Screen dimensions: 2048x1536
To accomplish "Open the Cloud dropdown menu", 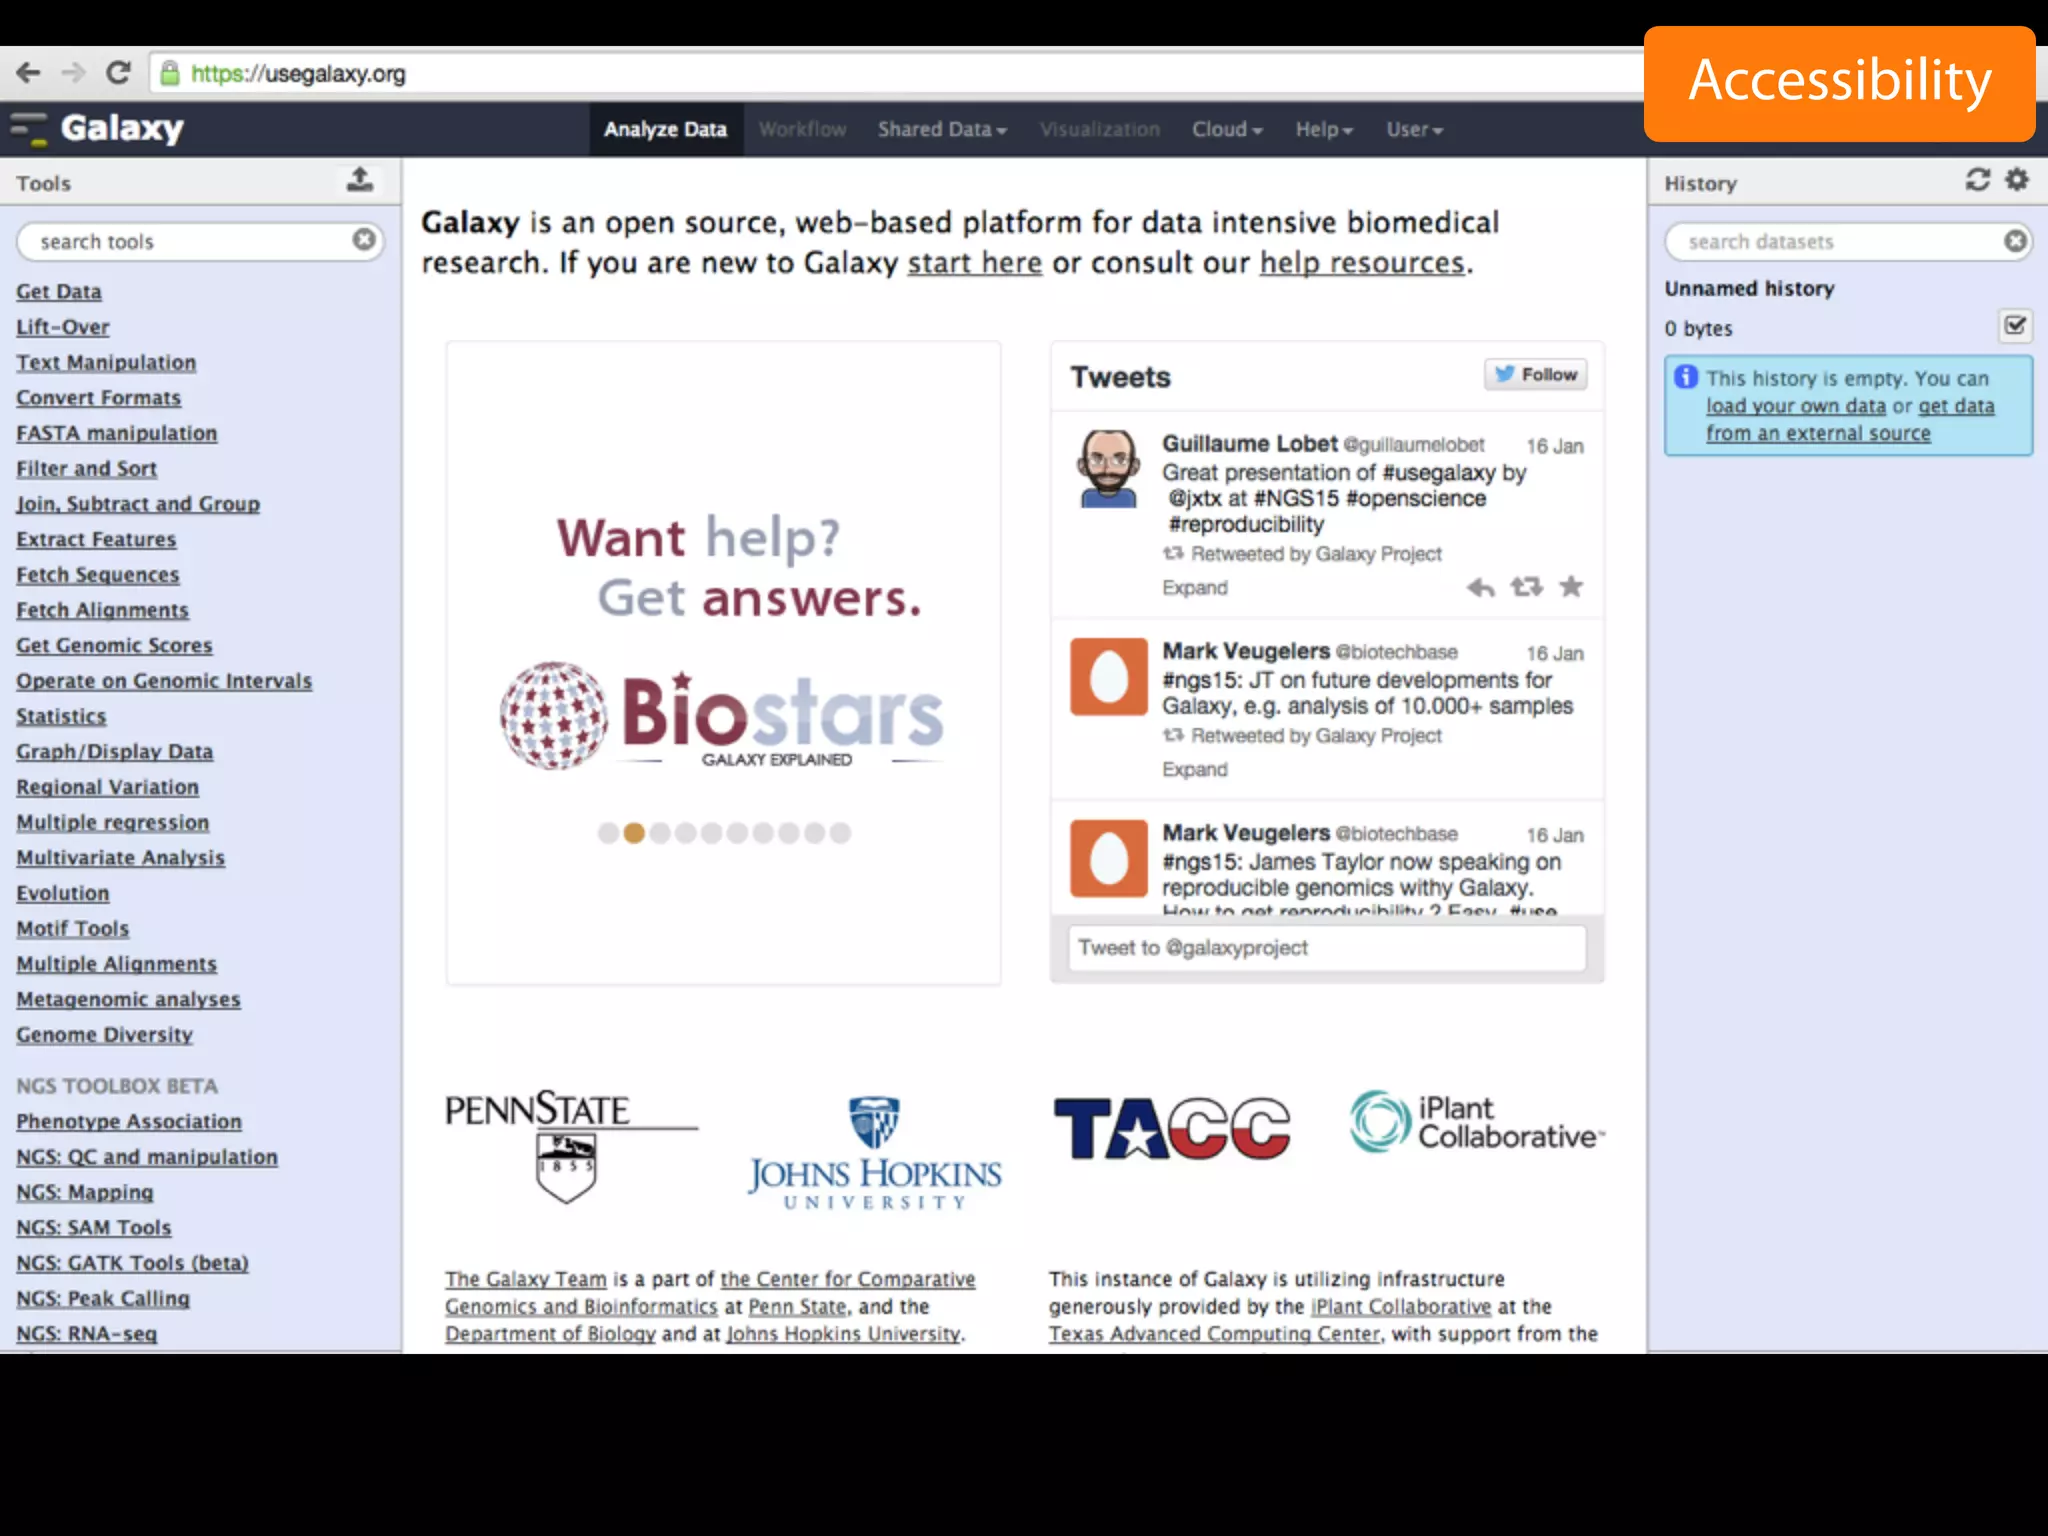I will coord(1226,130).
